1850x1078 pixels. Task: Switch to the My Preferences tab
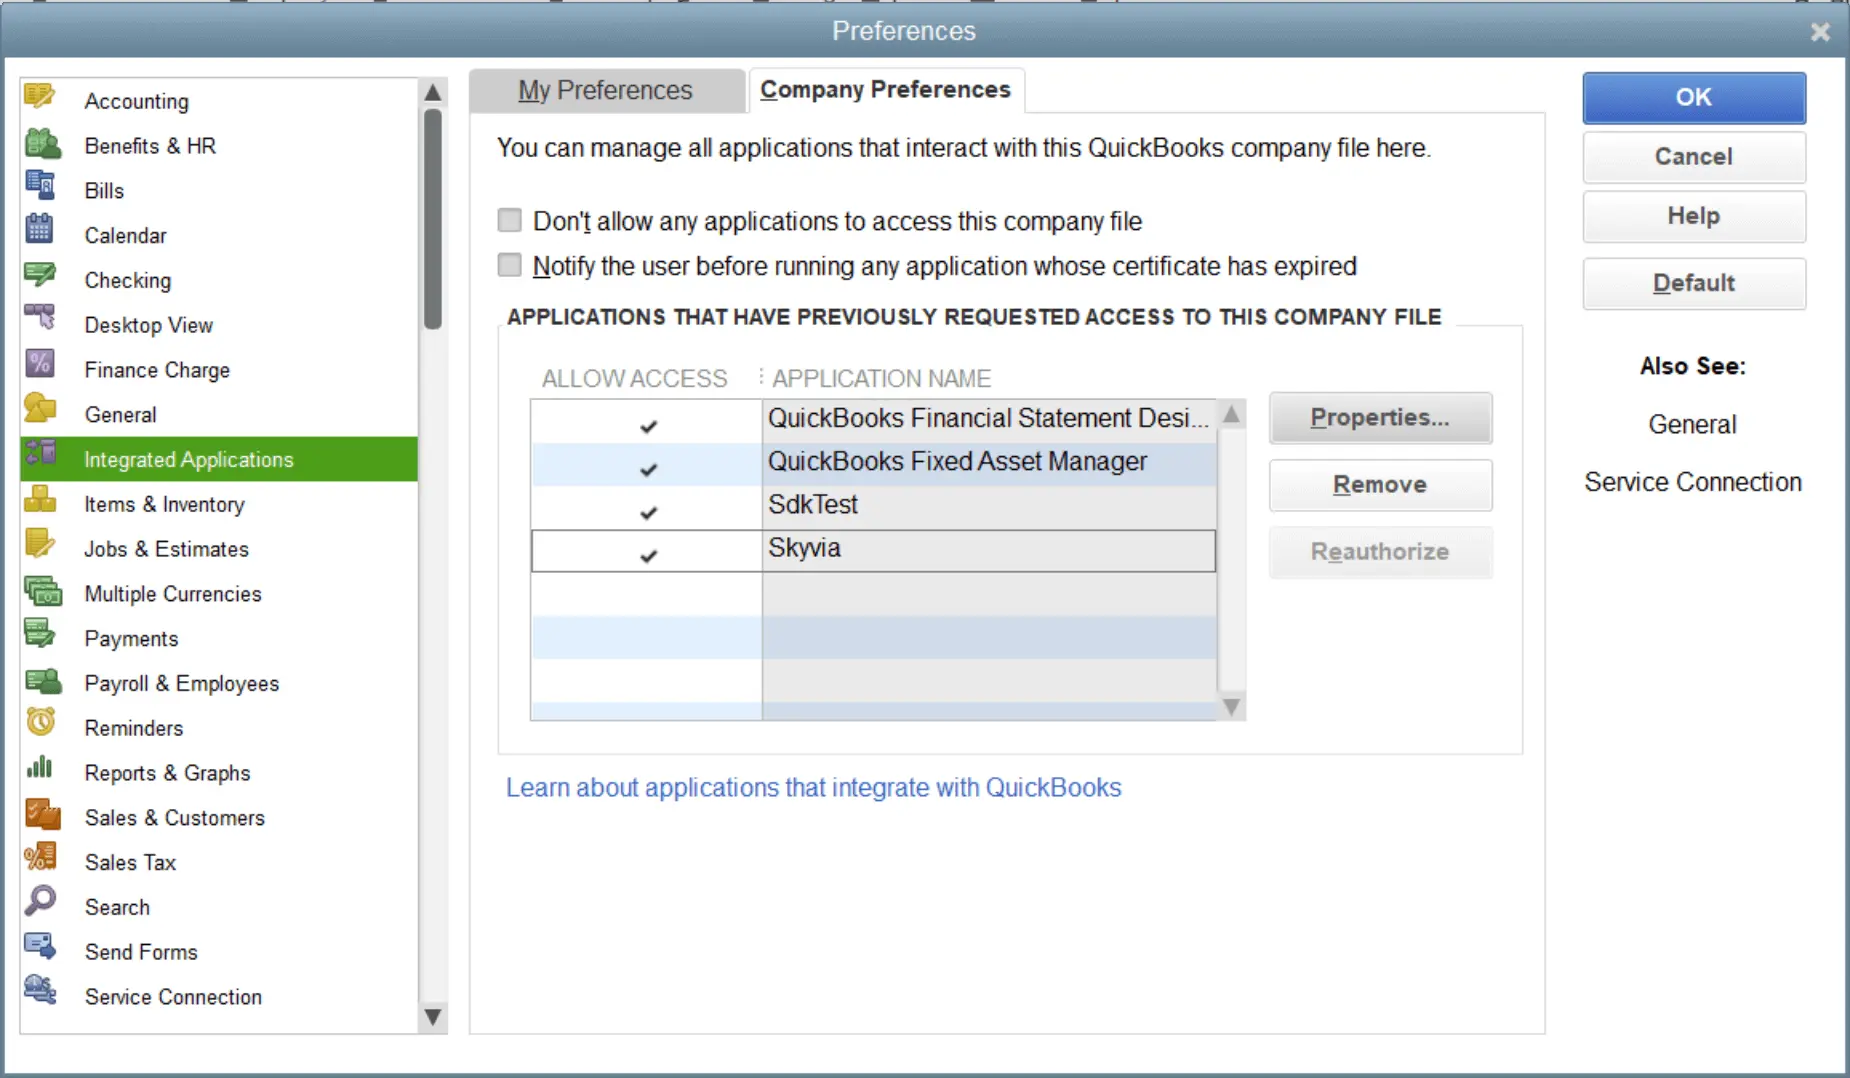pos(606,90)
